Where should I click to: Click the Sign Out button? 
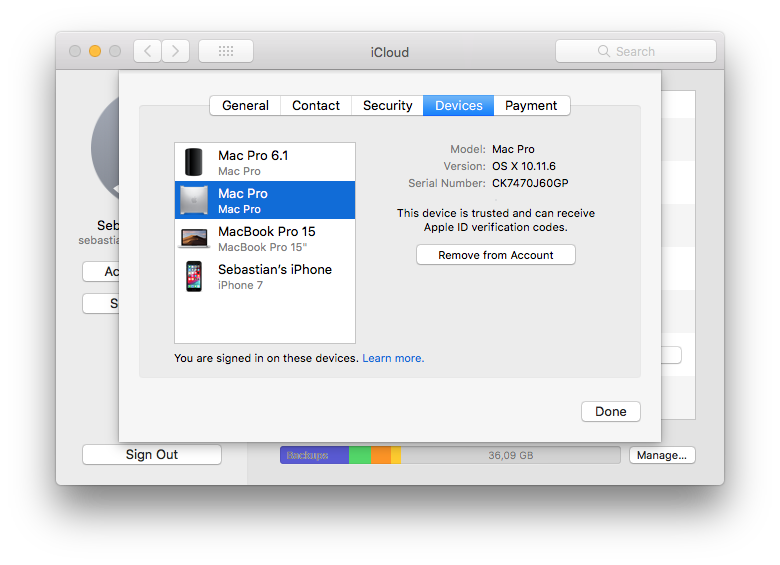pyautogui.click(x=152, y=455)
